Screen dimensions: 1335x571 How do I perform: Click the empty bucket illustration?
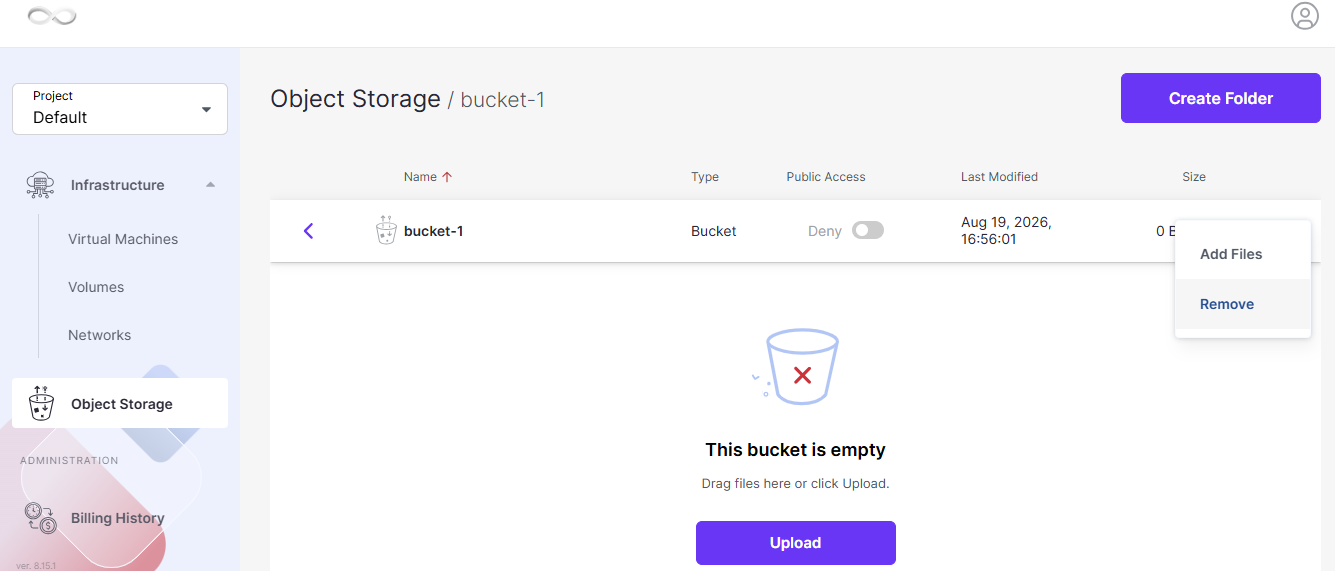[x=795, y=367]
